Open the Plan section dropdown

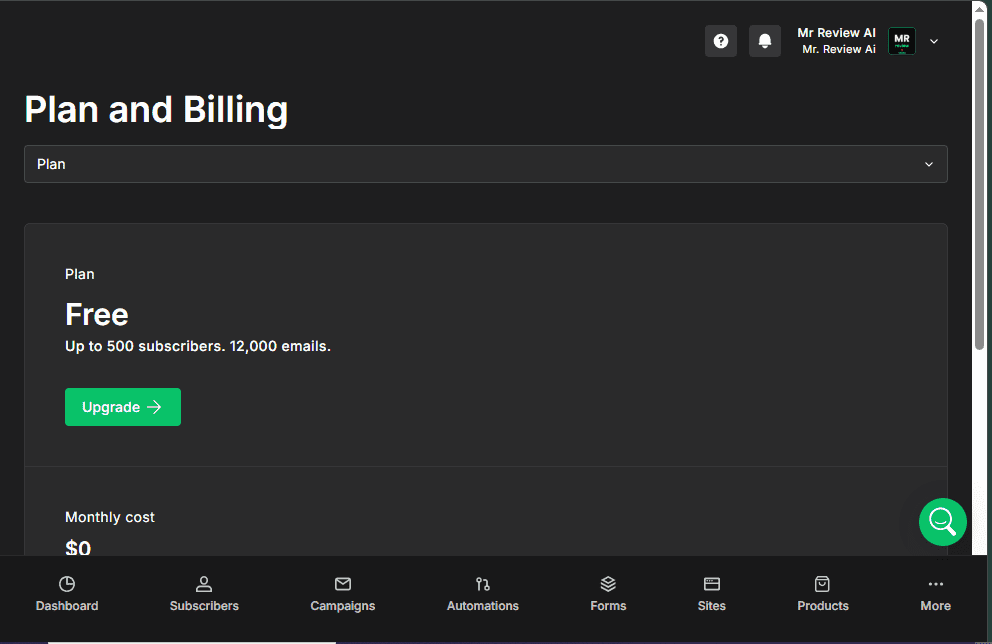[x=486, y=164]
